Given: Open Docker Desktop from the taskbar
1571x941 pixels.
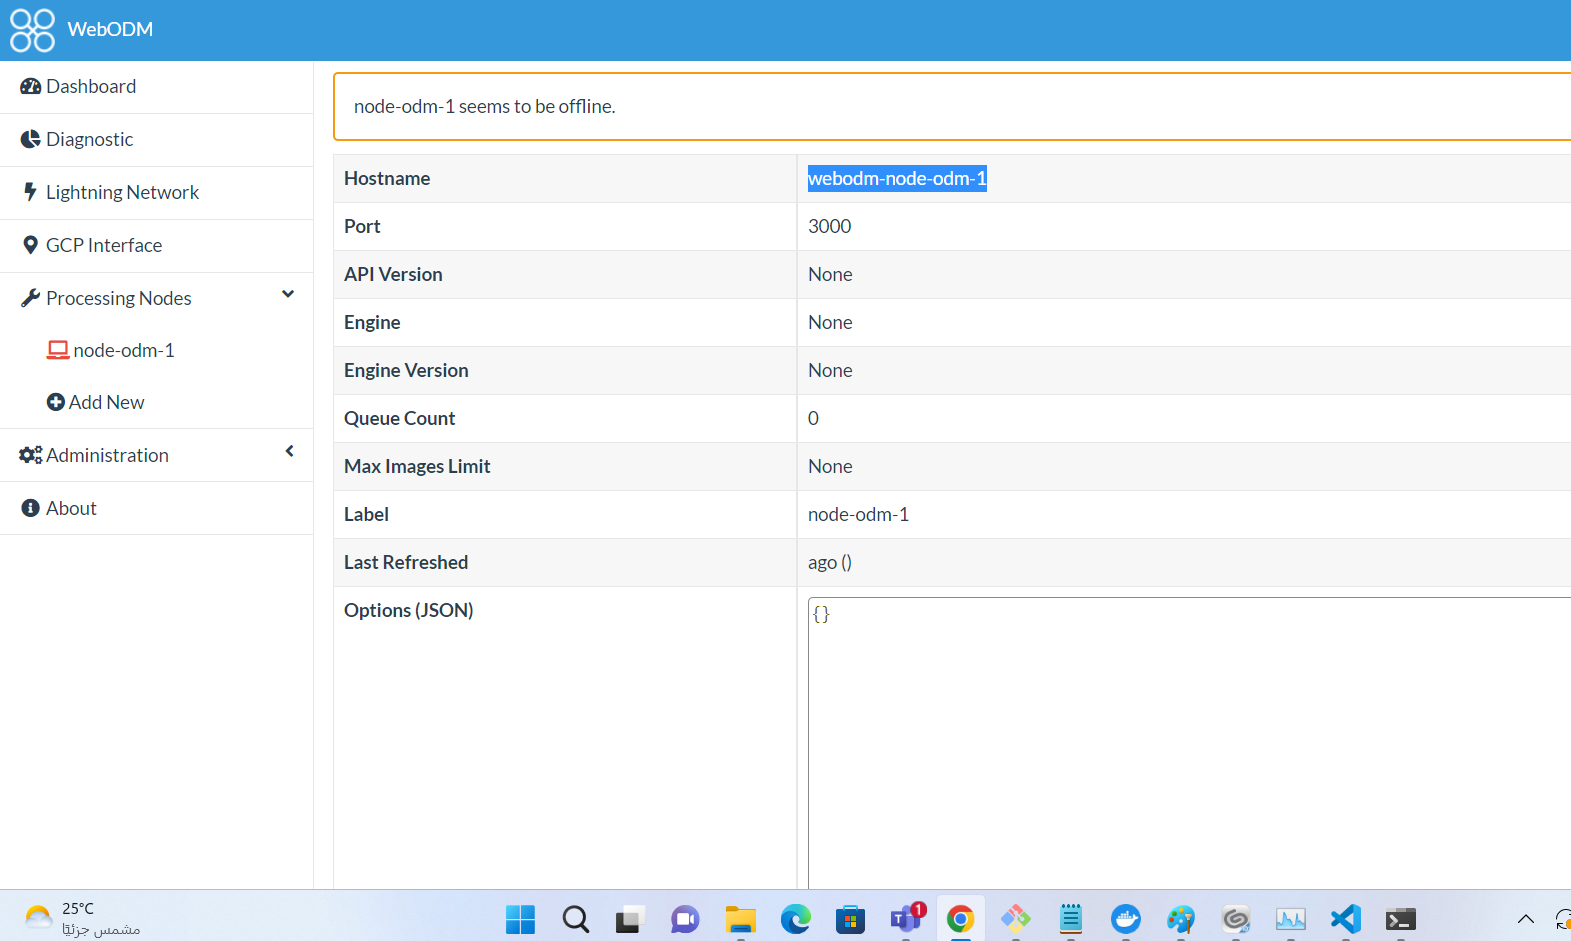Looking at the screenshot, I should (1125, 919).
